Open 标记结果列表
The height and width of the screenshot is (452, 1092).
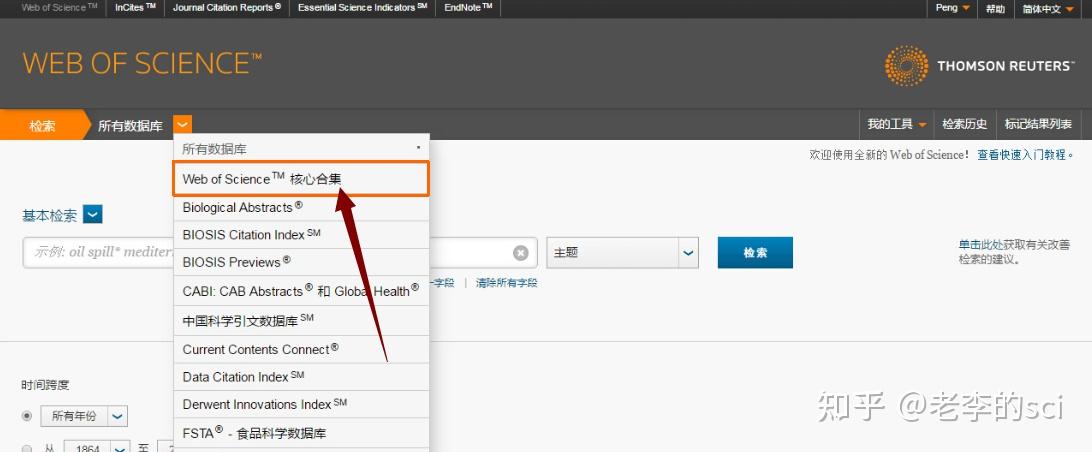click(x=1038, y=125)
